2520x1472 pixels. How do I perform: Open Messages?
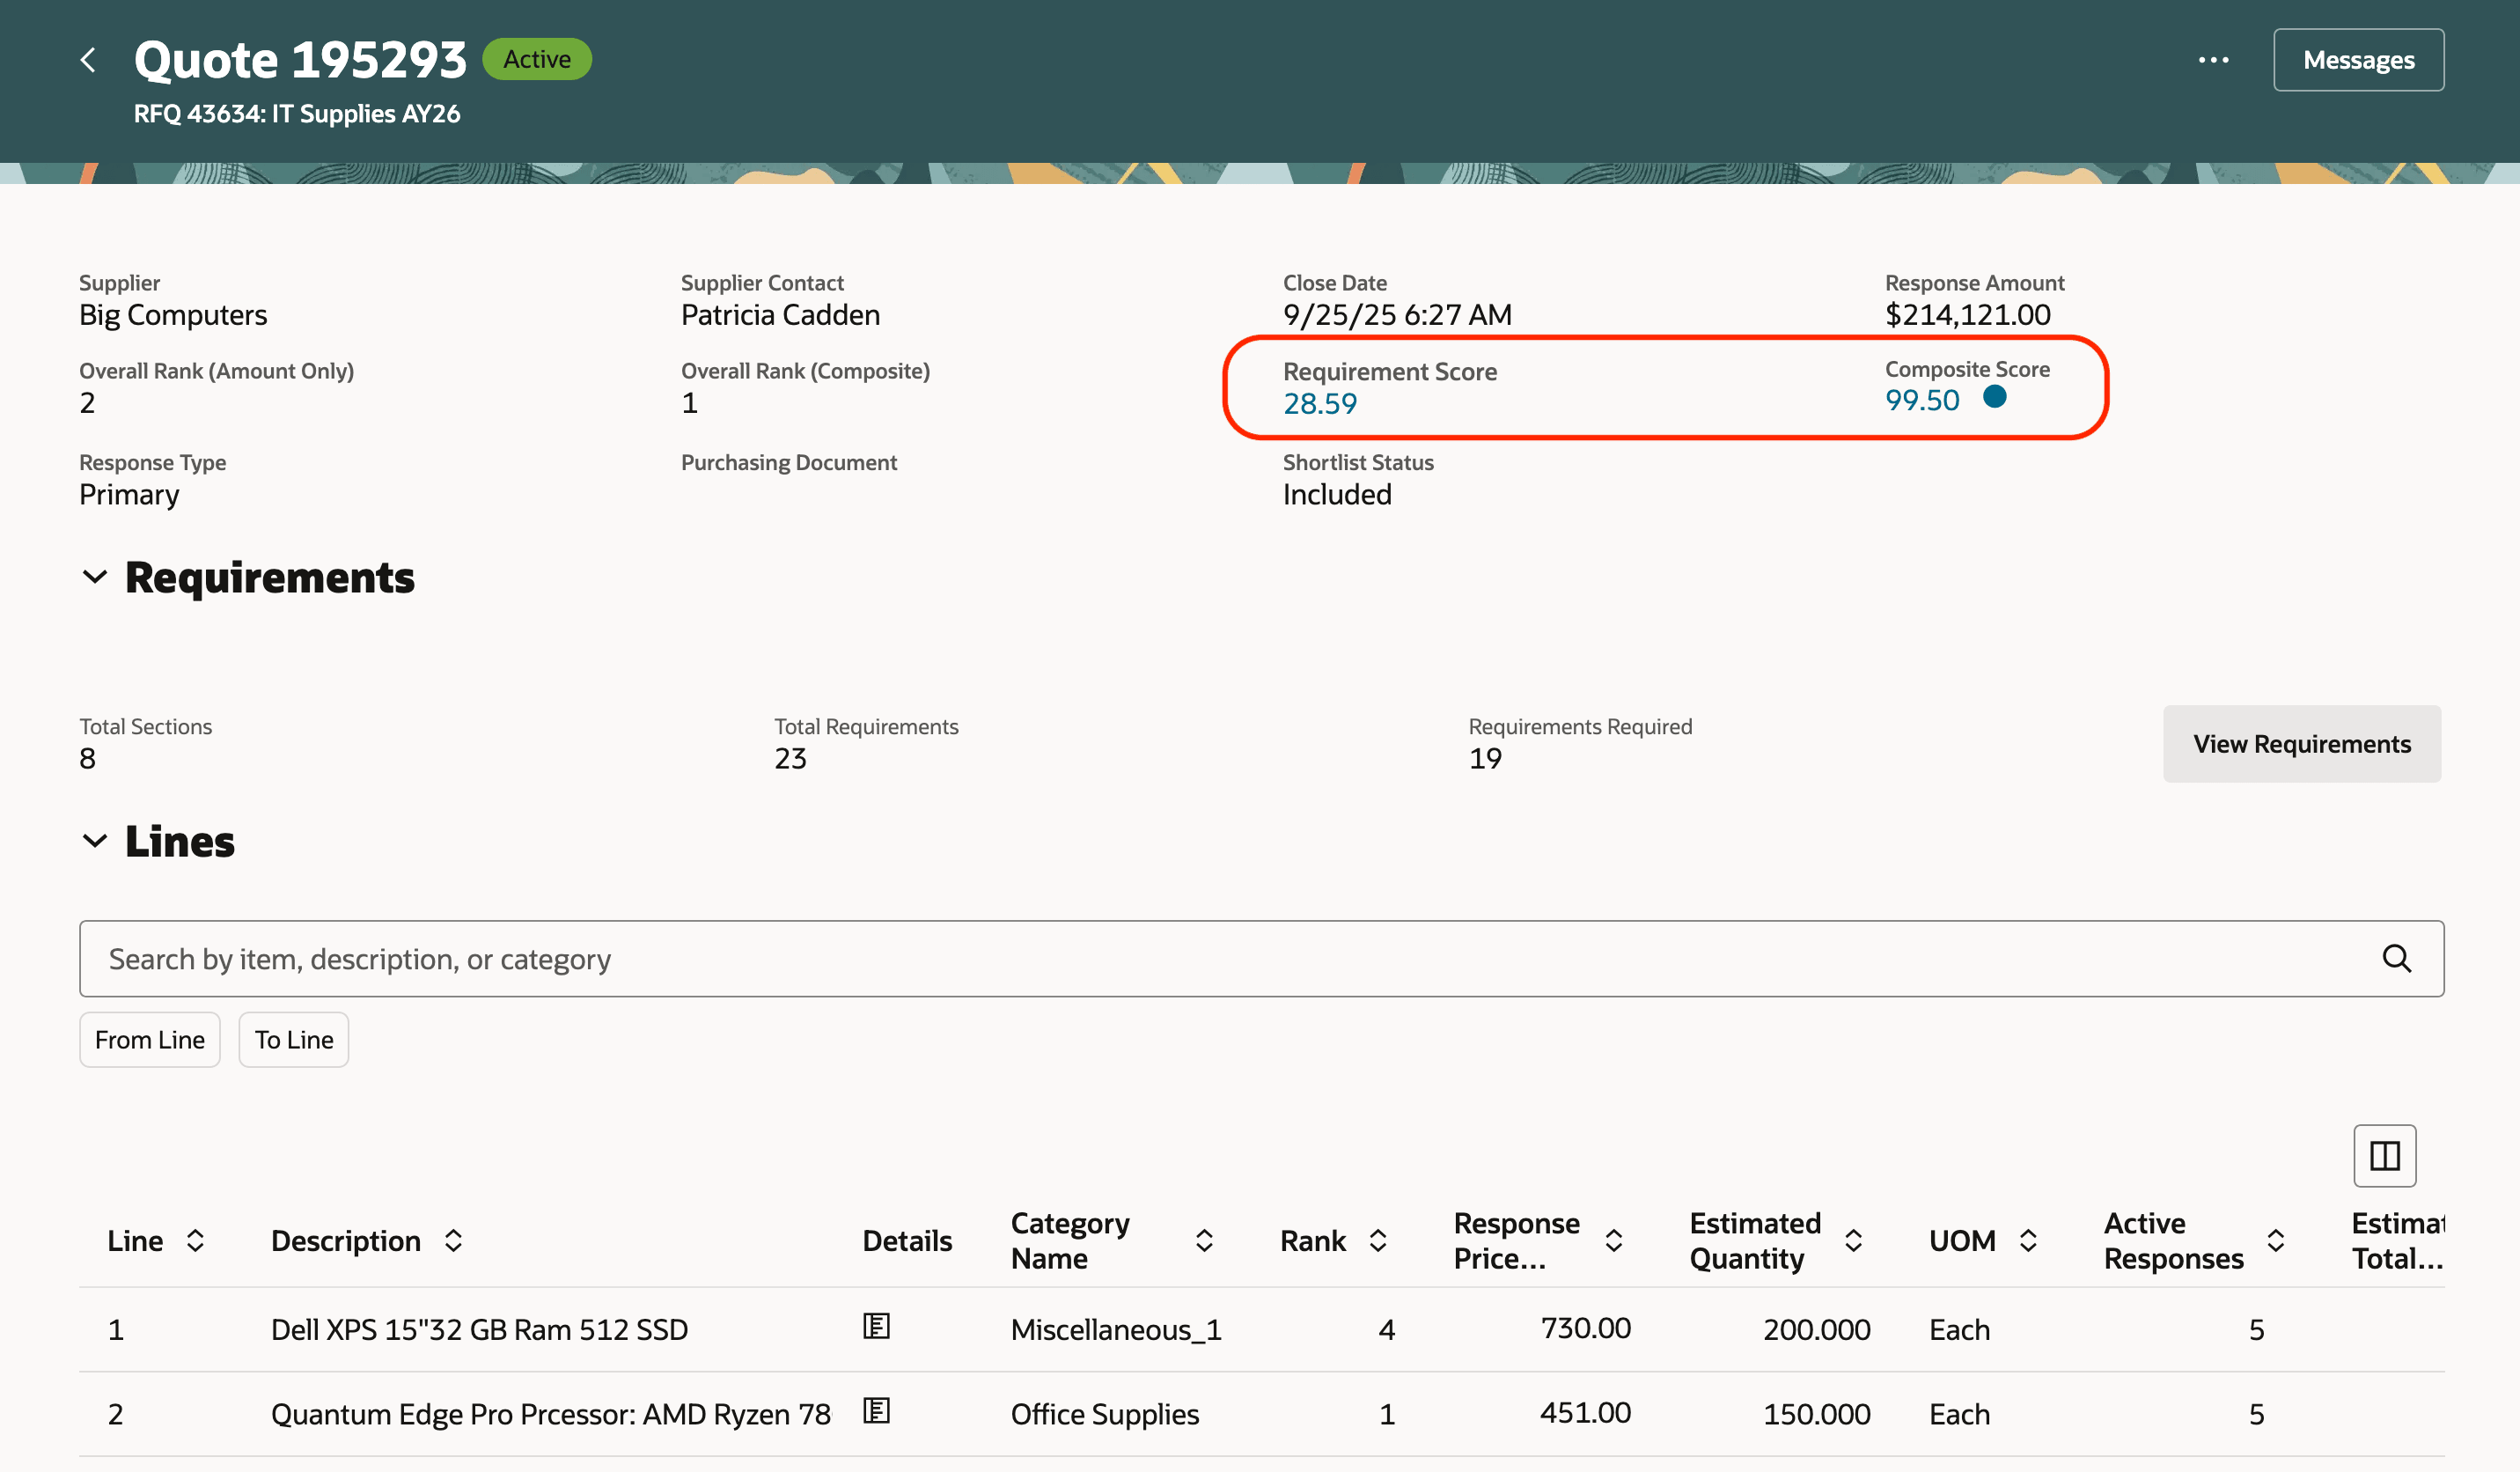tap(2358, 59)
